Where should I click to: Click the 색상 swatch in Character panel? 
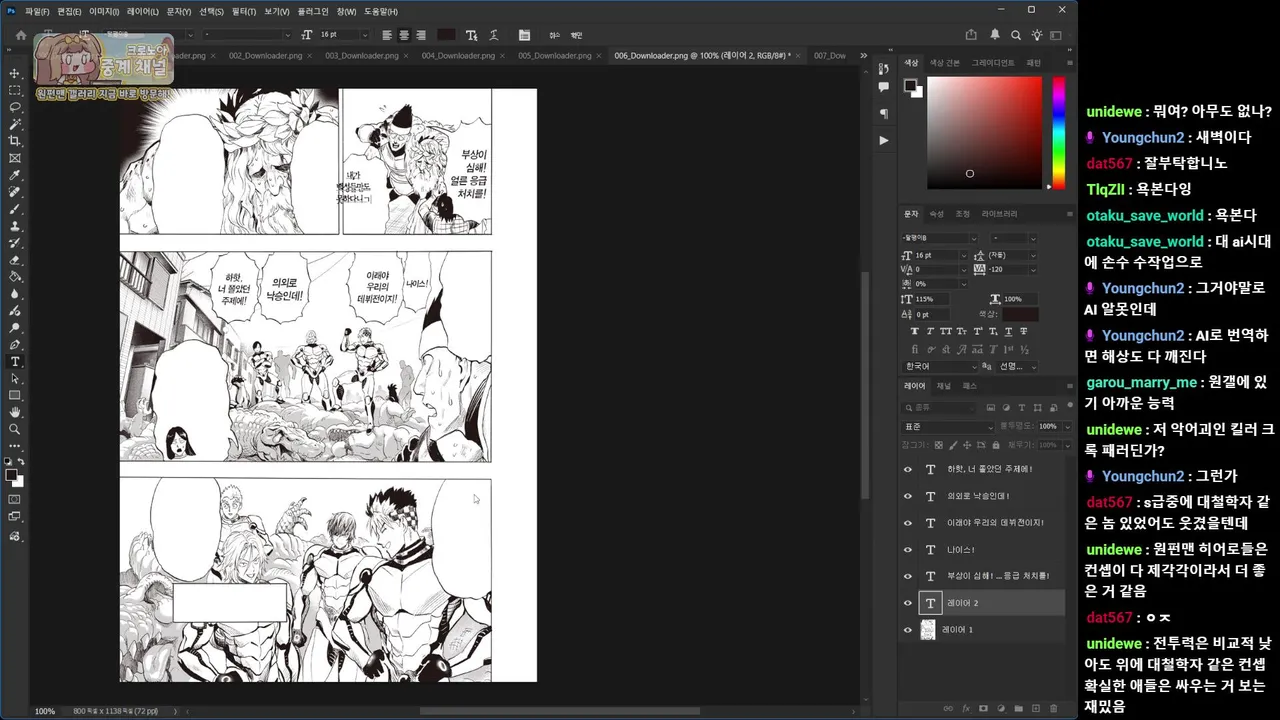tap(1021, 314)
